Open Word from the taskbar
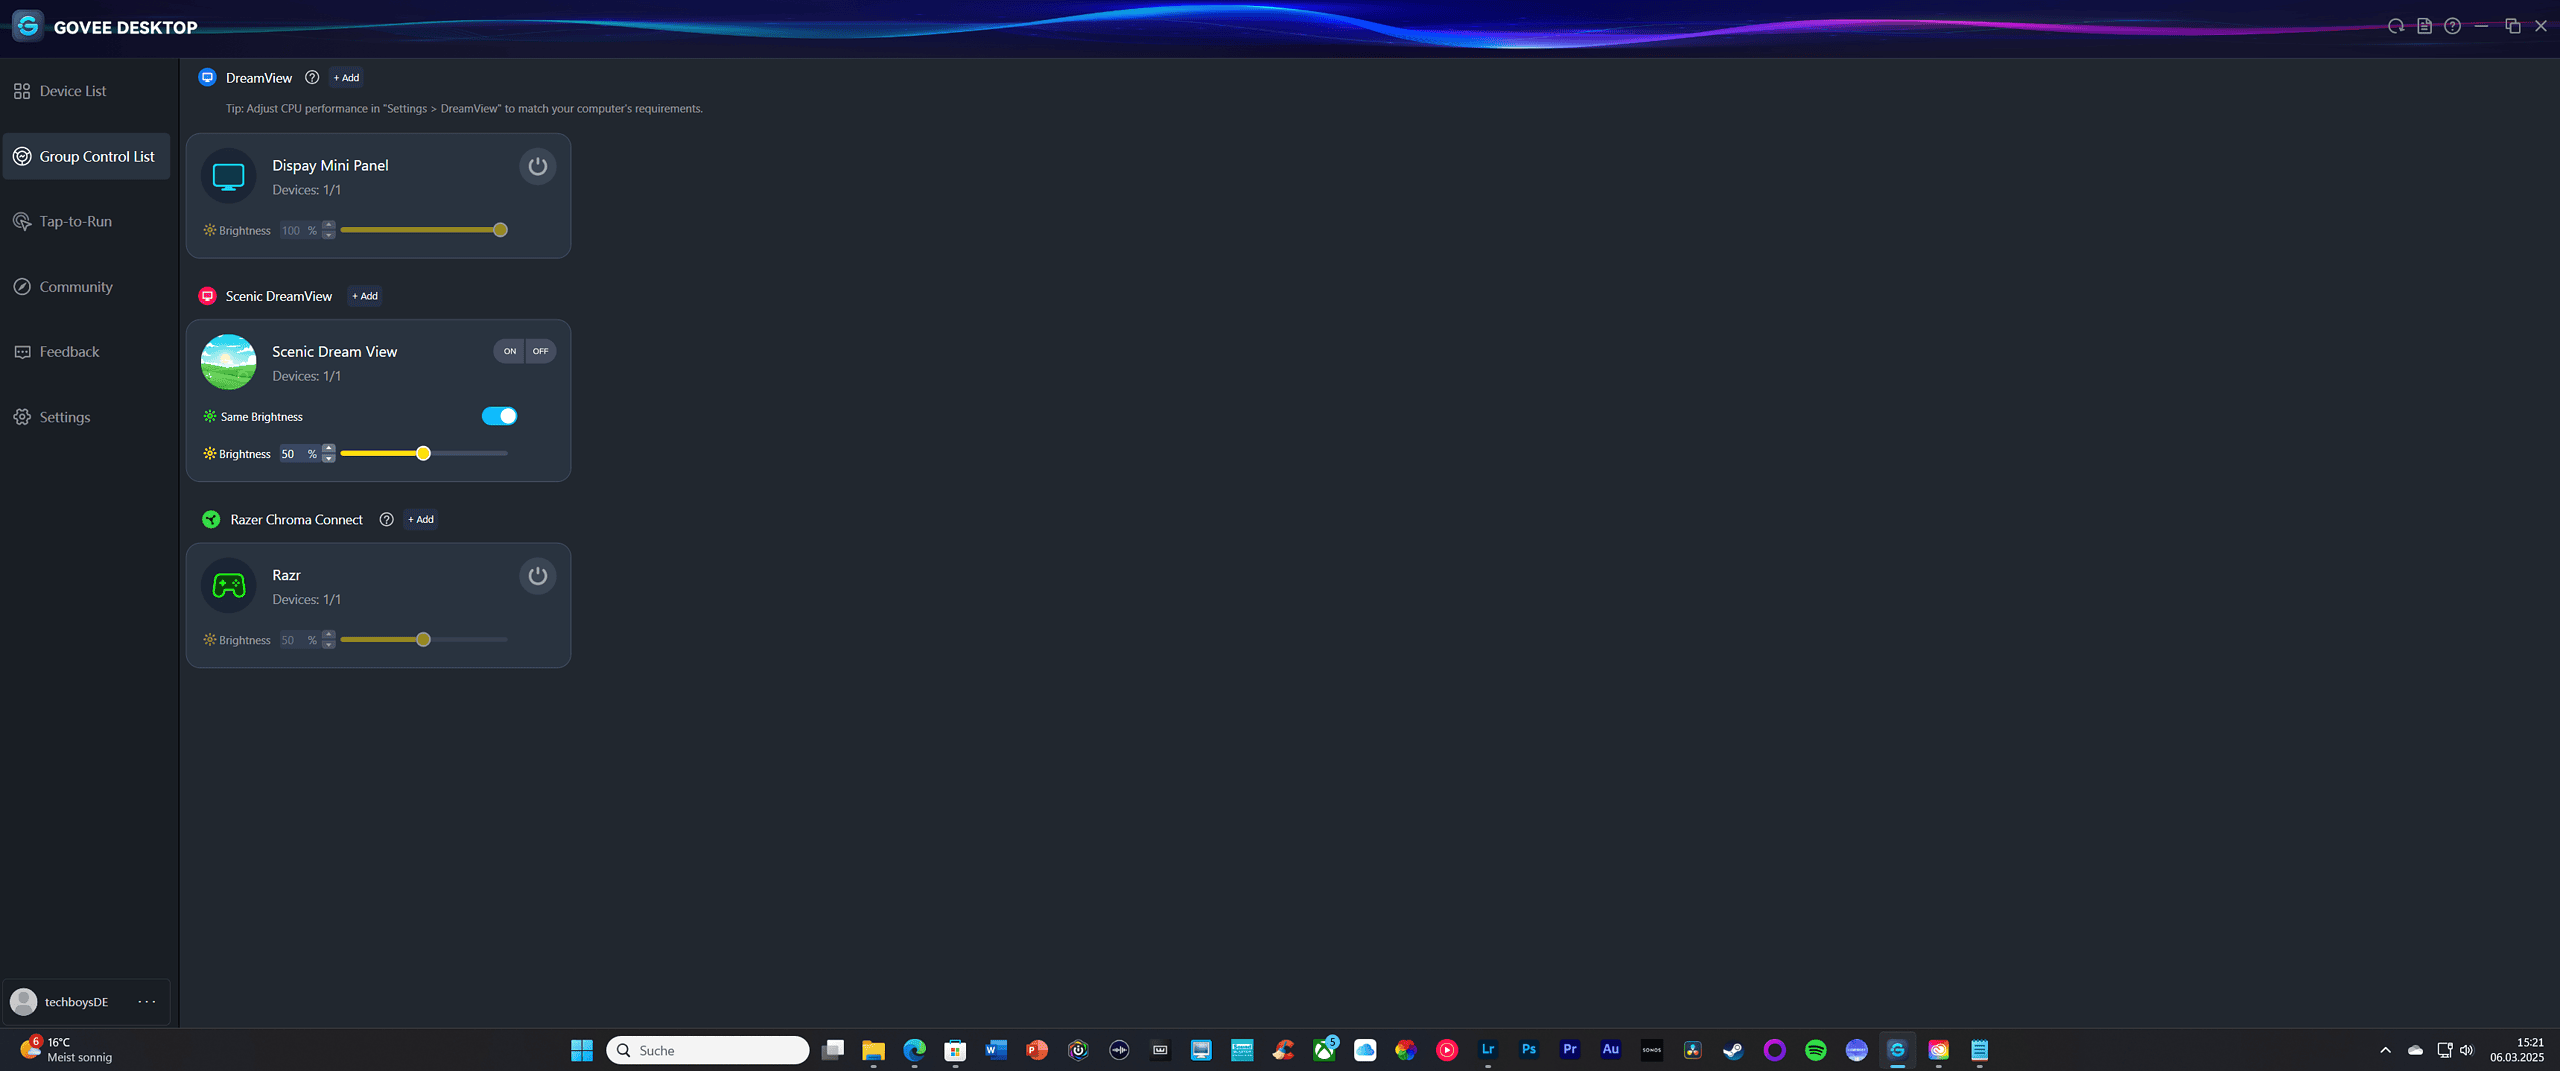The image size is (2560, 1071). (996, 1050)
